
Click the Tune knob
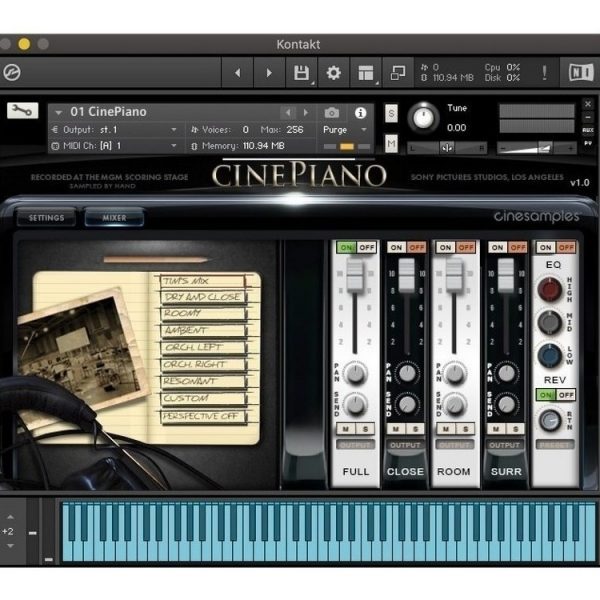(423, 118)
